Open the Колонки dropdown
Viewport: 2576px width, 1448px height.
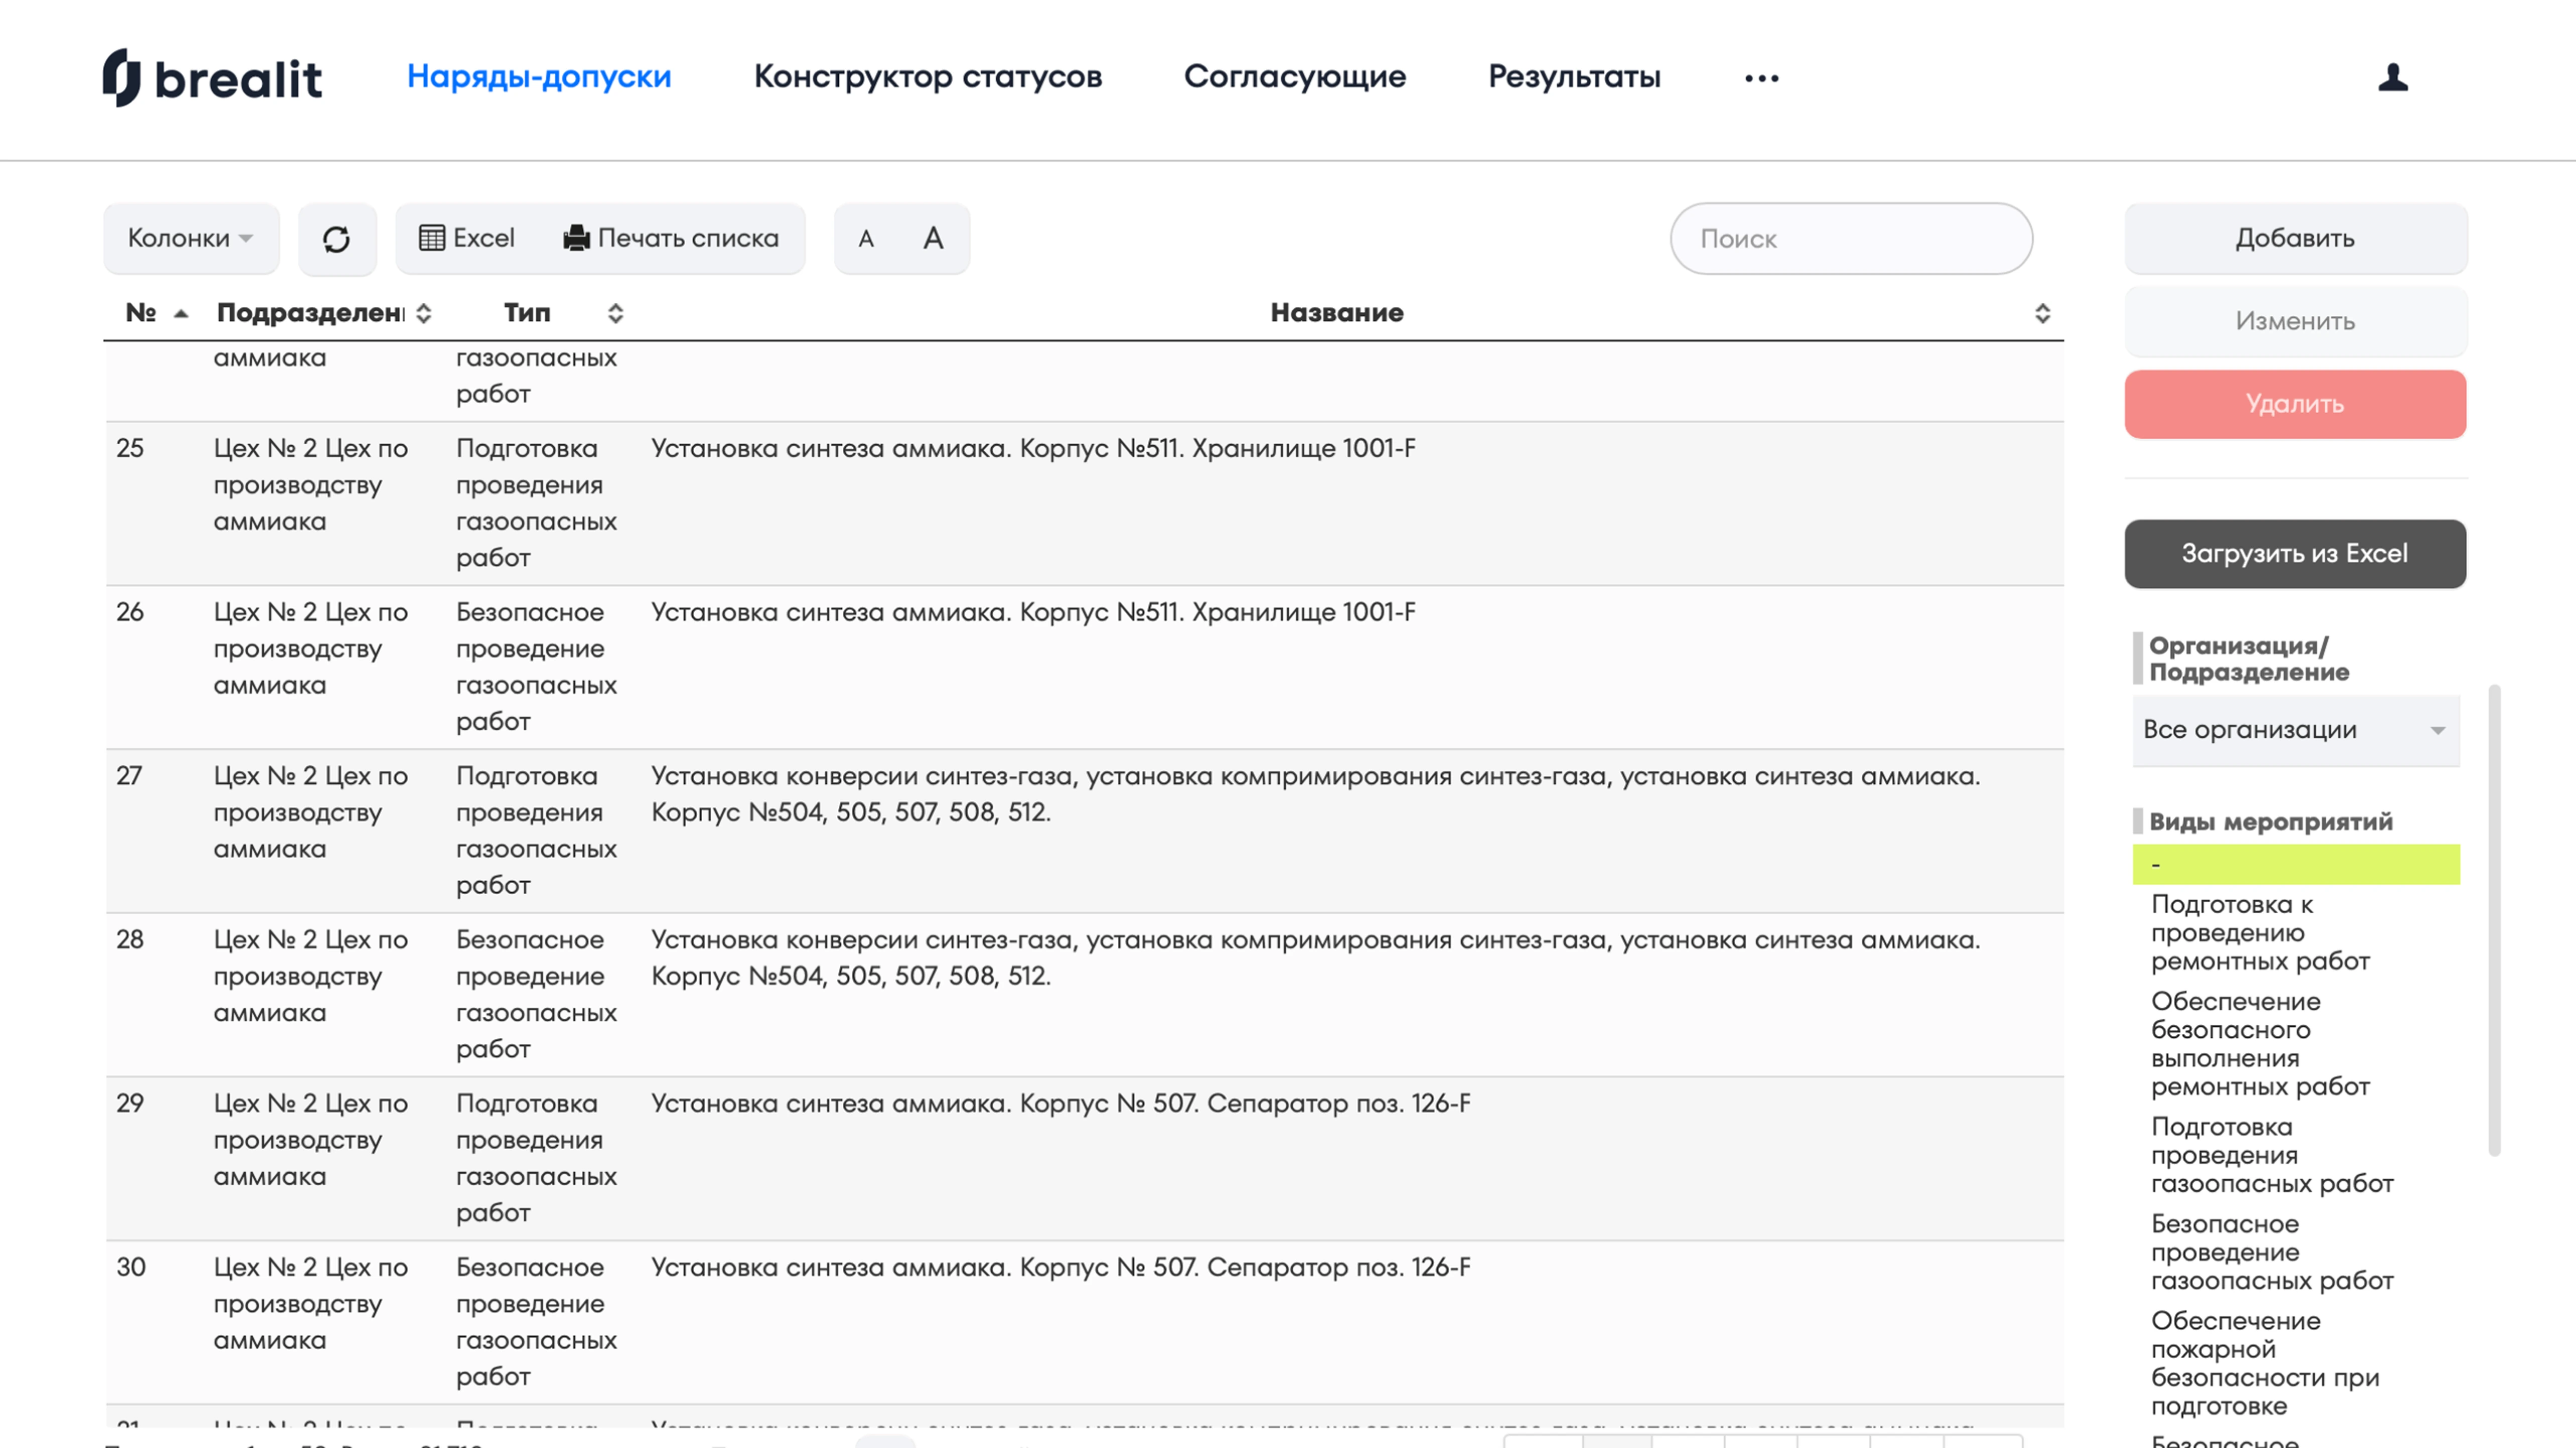190,238
